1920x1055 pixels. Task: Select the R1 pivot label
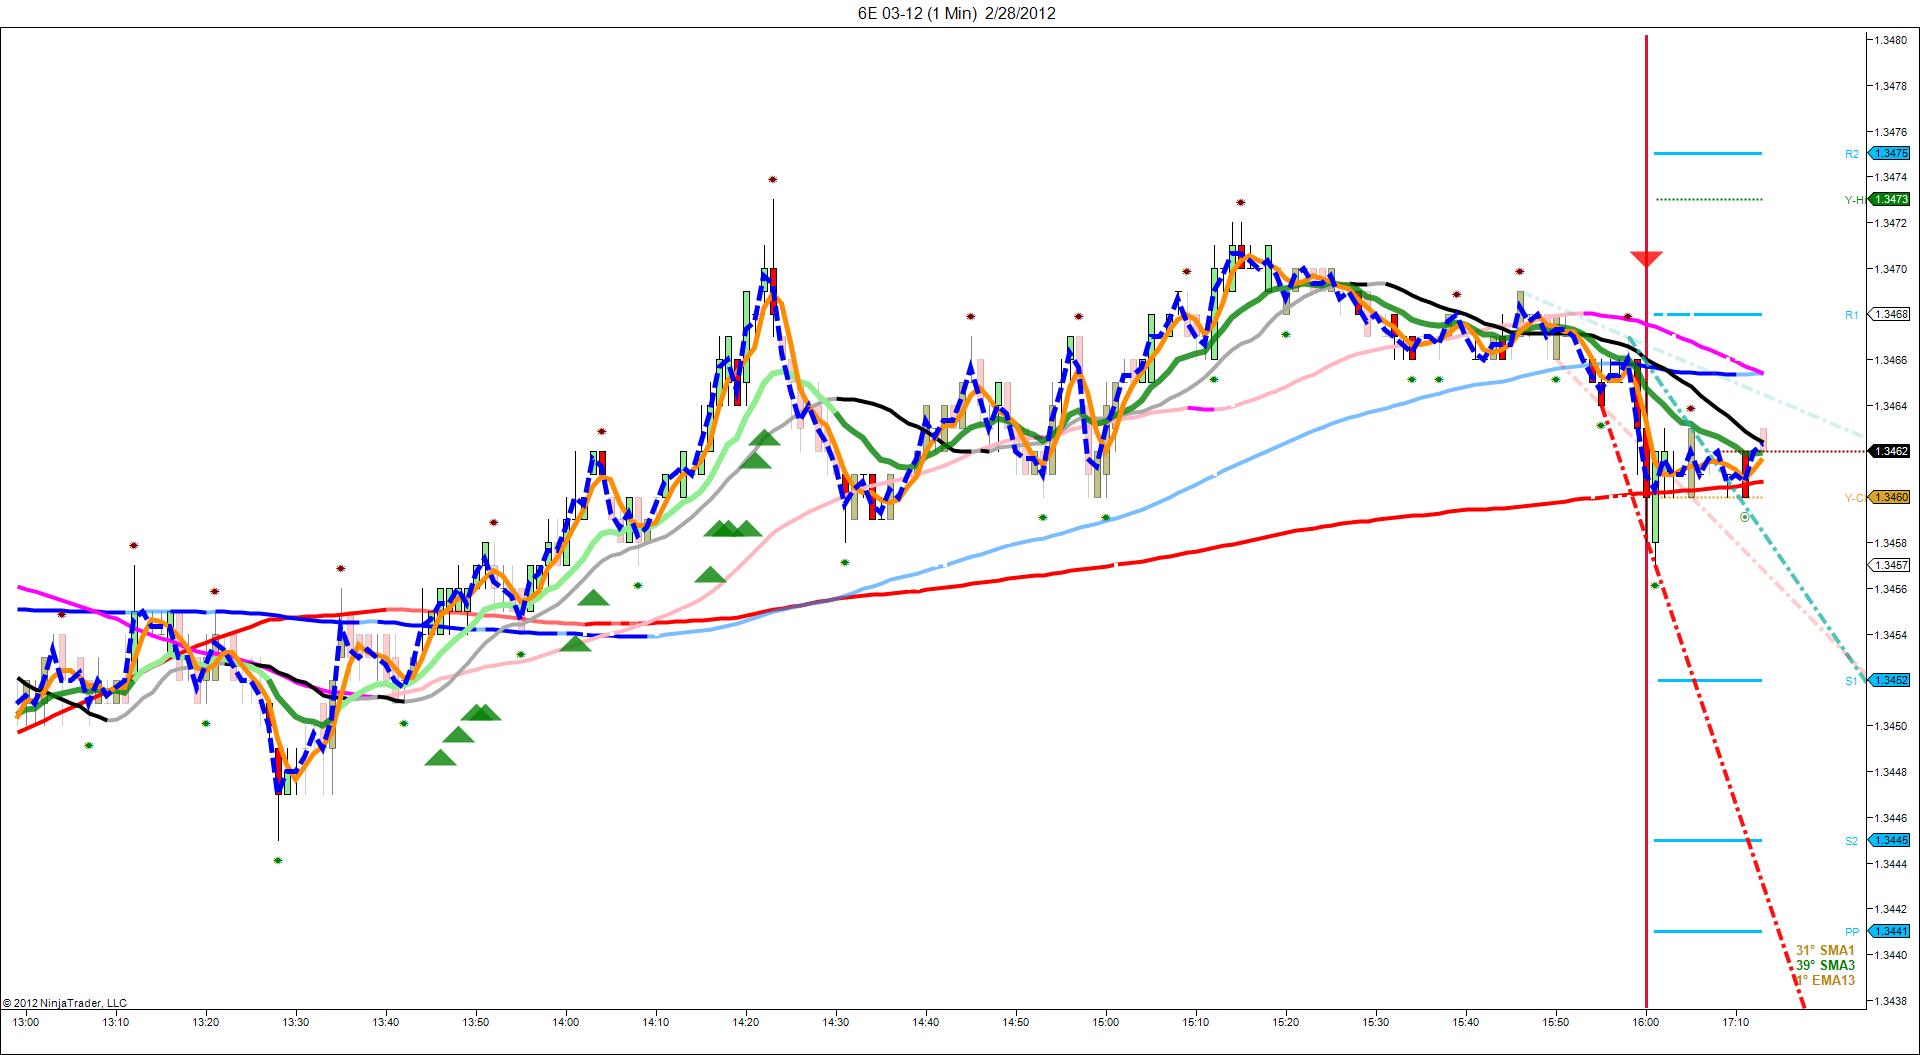1852,315
